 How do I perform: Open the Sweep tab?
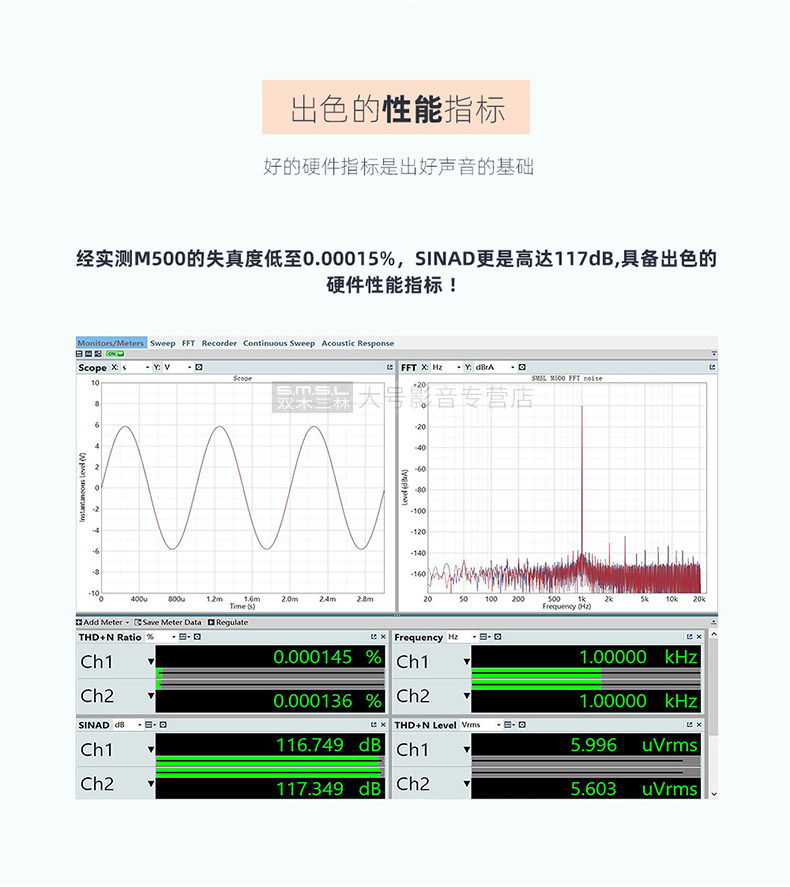[x=162, y=343]
